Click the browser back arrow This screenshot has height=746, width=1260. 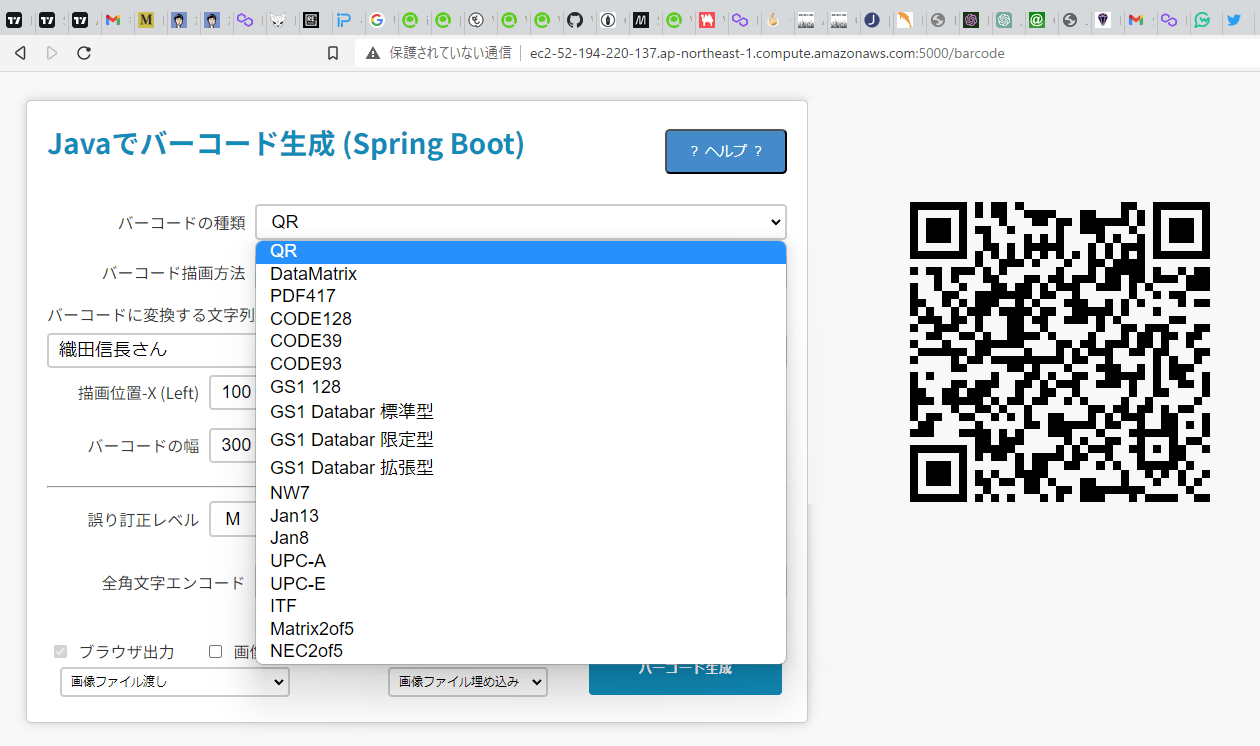pos(20,53)
